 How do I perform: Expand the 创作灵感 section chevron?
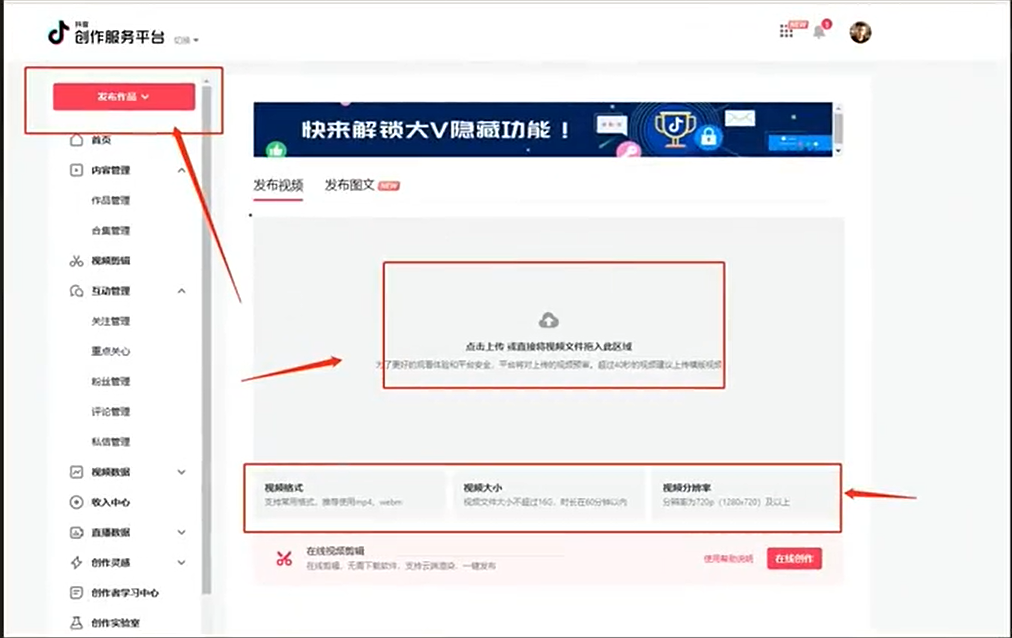[181, 563]
